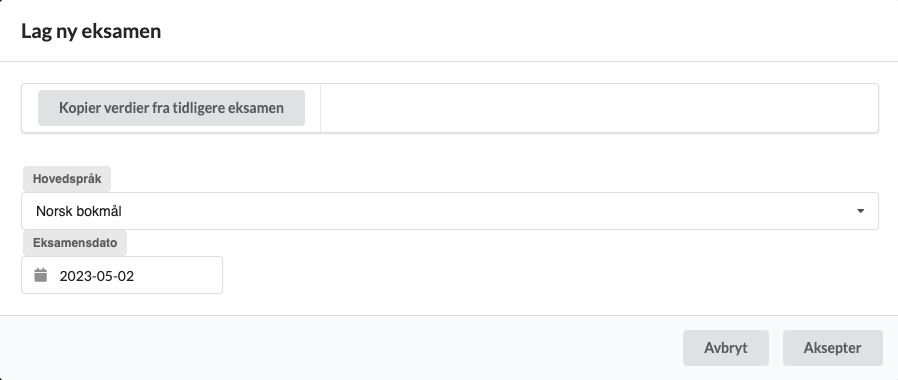Click Kopier verdier fra tidligere eksamen button

(x=171, y=108)
